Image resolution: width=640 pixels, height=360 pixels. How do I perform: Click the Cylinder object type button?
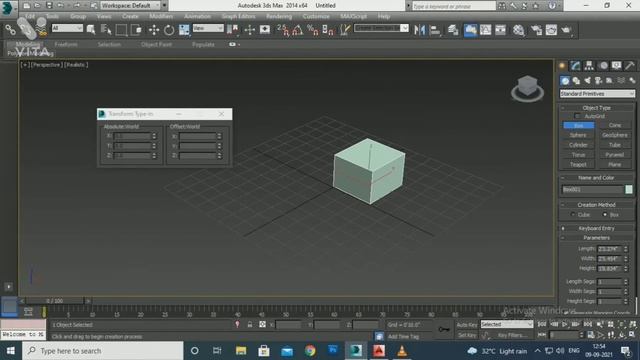(x=578, y=145)
